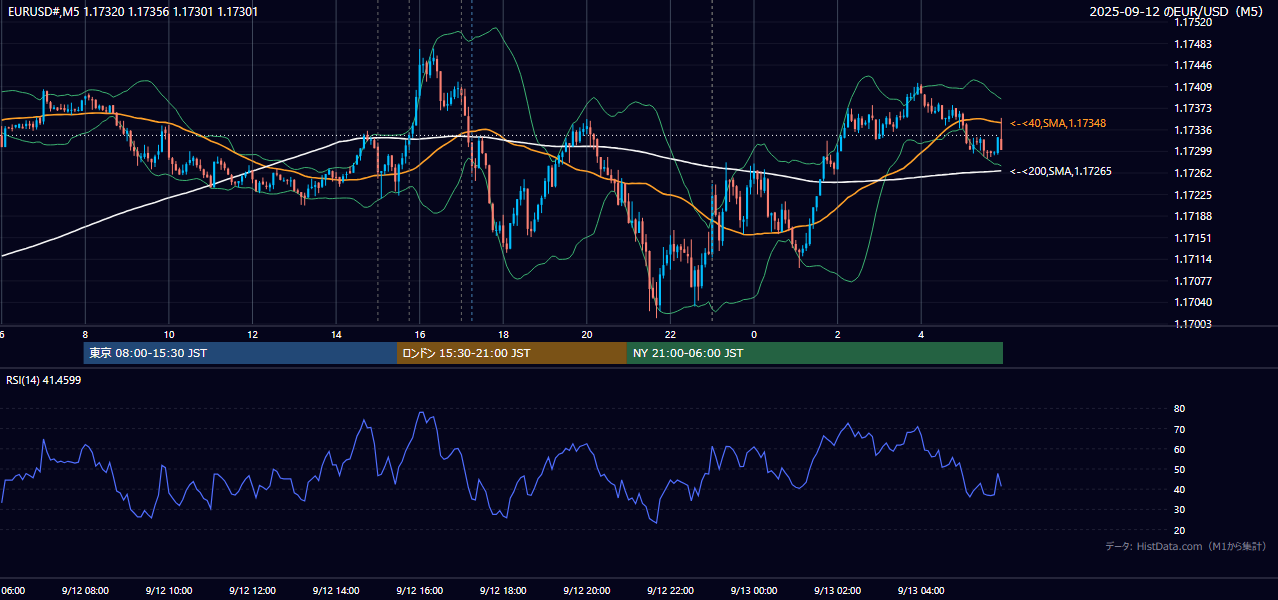Click the 1.17446 price axis label
The width and height of the screenshot is (1278, 600).
[1193, 65]
